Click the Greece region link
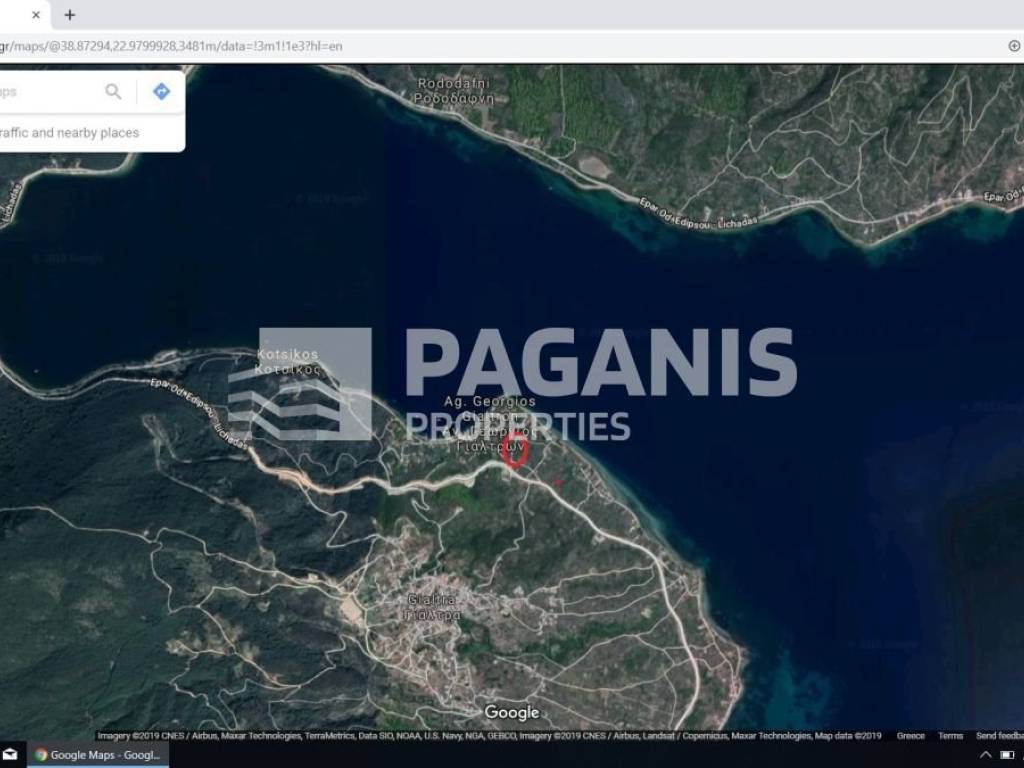Image resolution: width=1024 pixels, height=768 pixels. (910, 736)
